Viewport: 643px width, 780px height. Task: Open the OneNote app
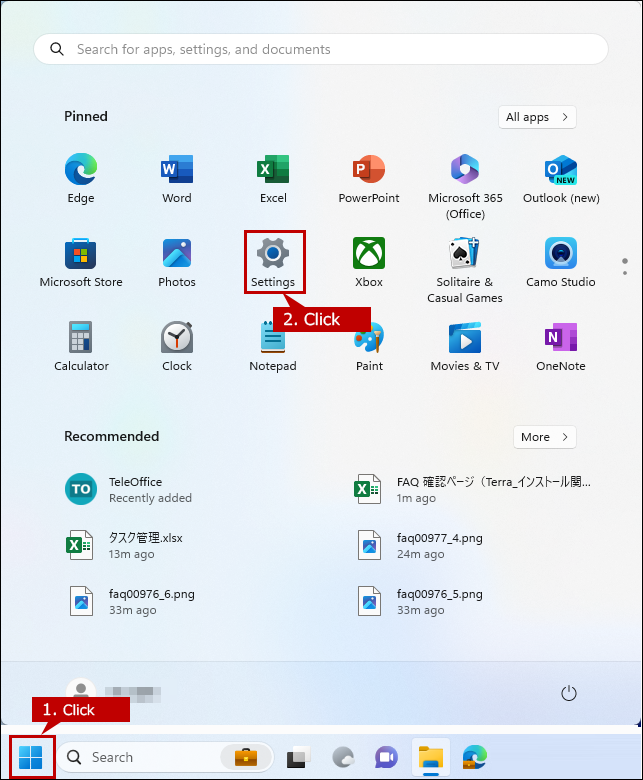(561, 347)
